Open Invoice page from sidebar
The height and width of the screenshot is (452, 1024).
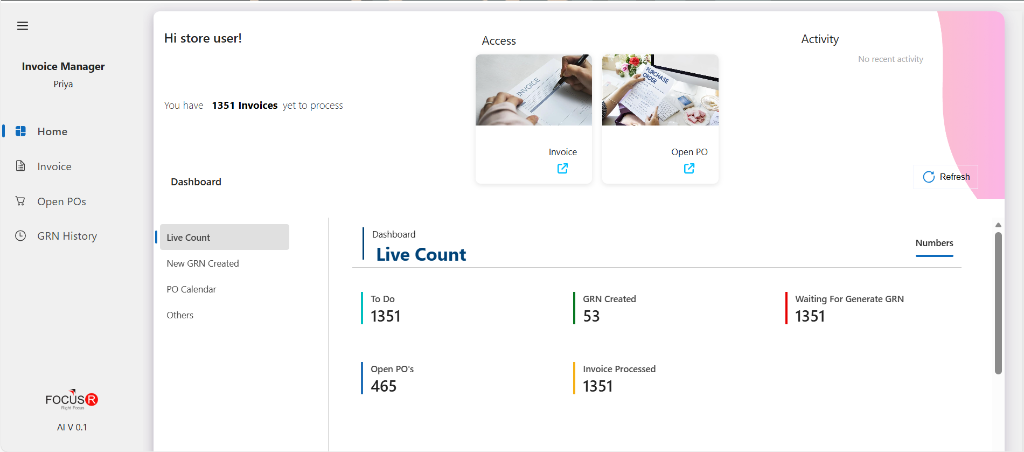(x=54, y=167)
